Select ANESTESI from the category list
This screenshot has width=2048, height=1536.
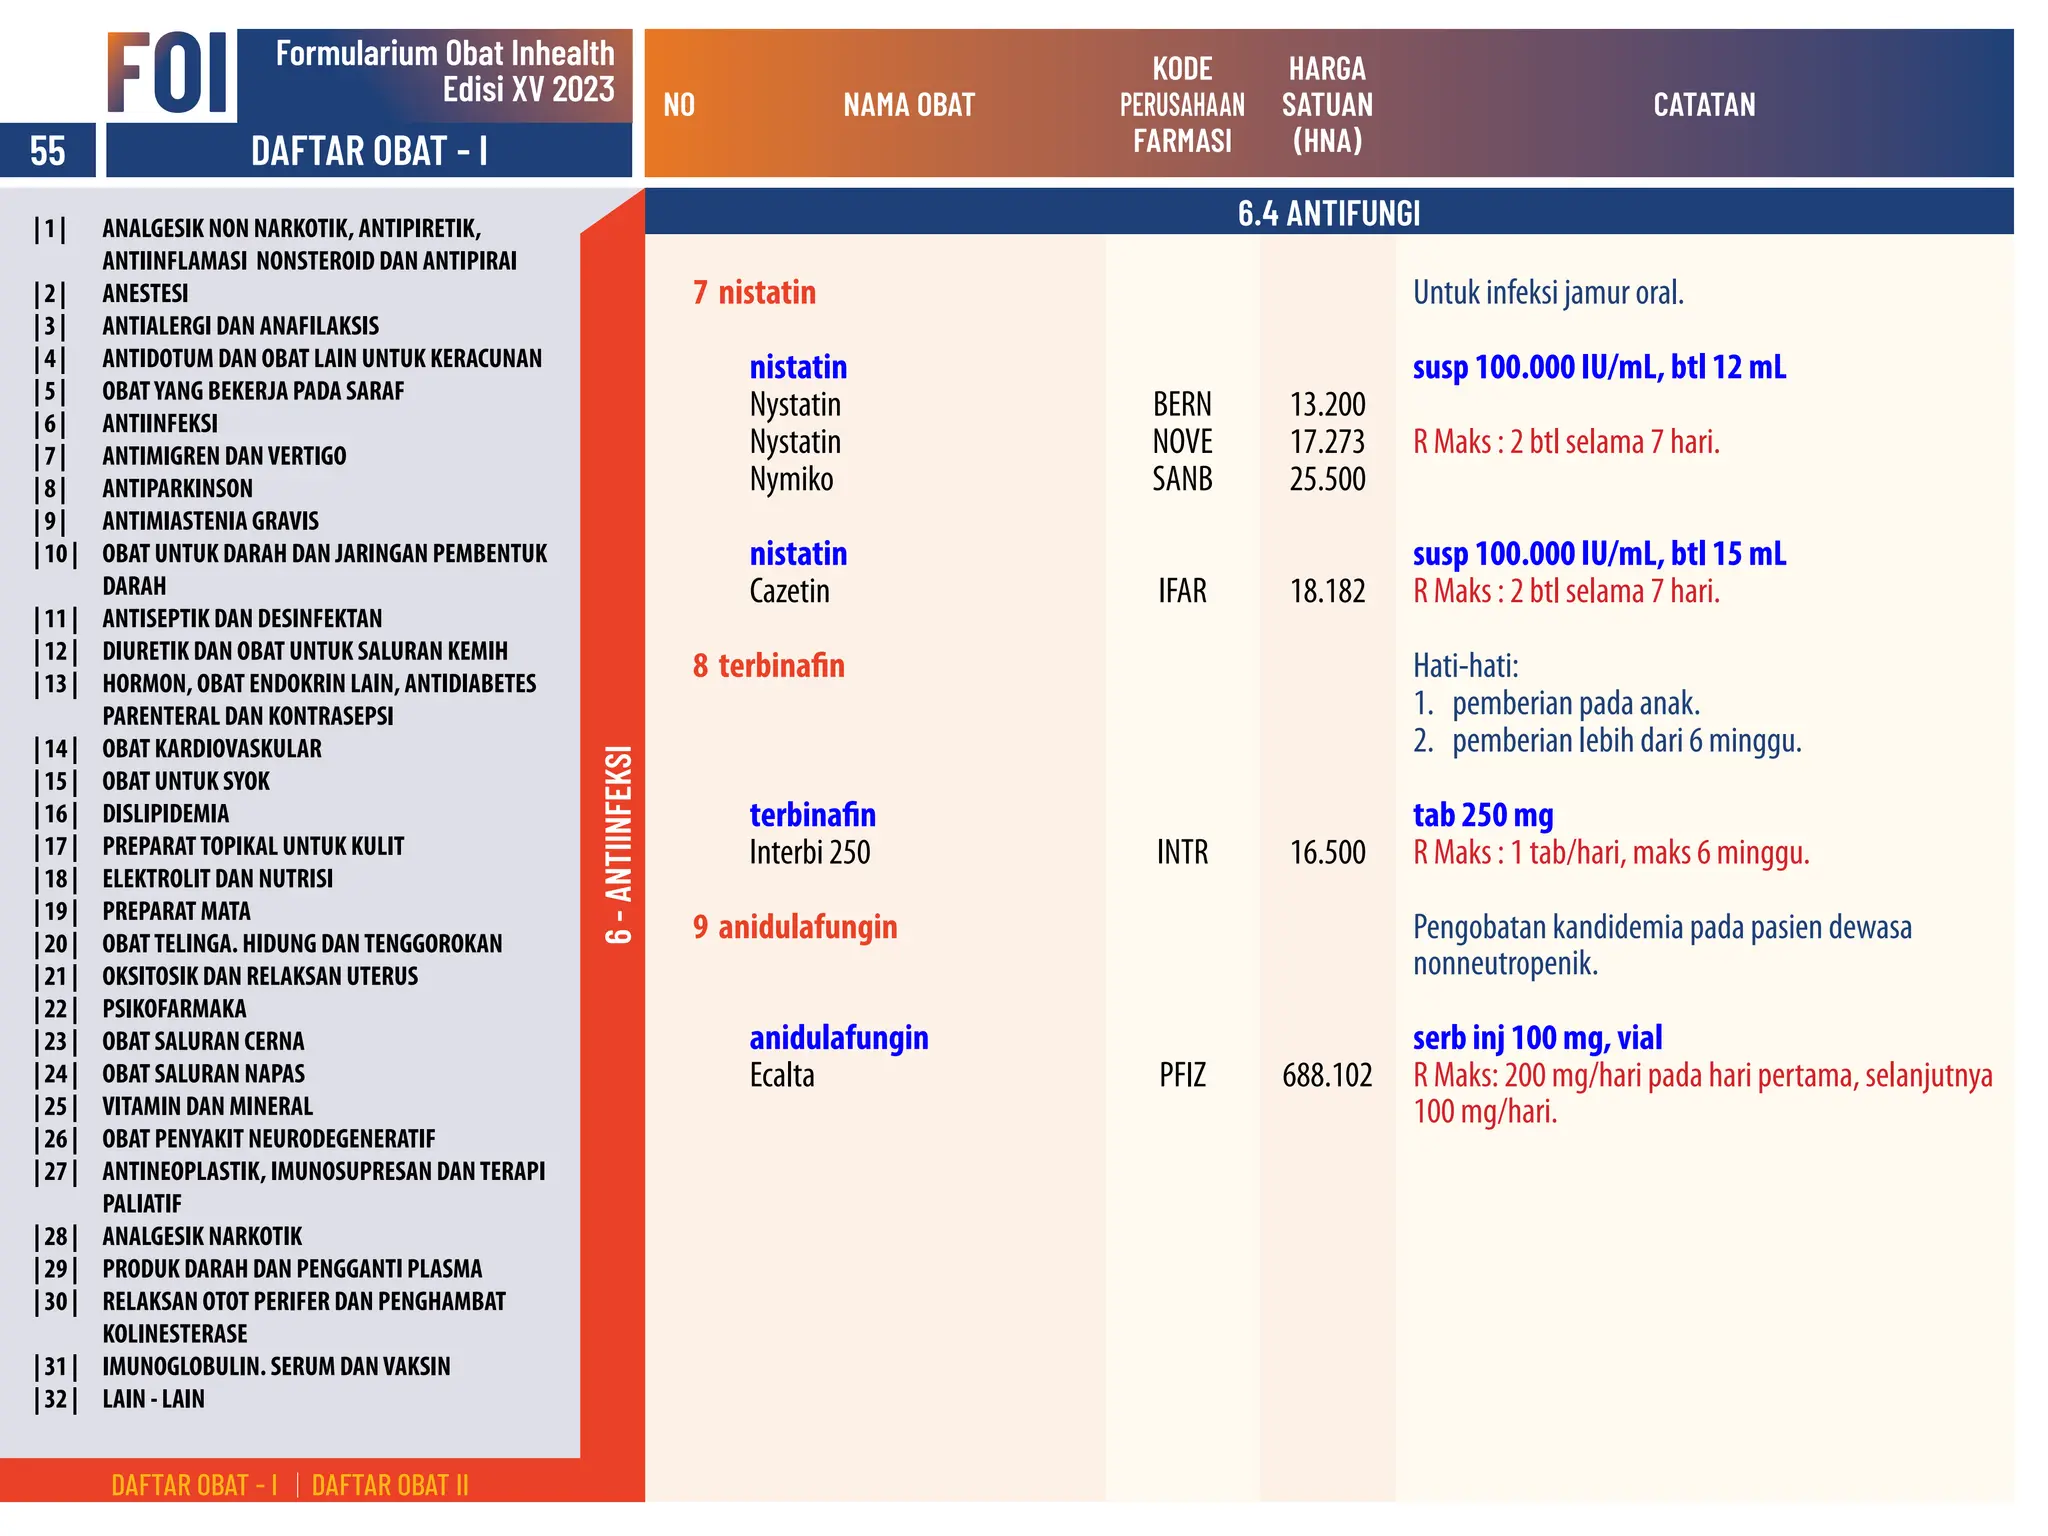[145, 294]
